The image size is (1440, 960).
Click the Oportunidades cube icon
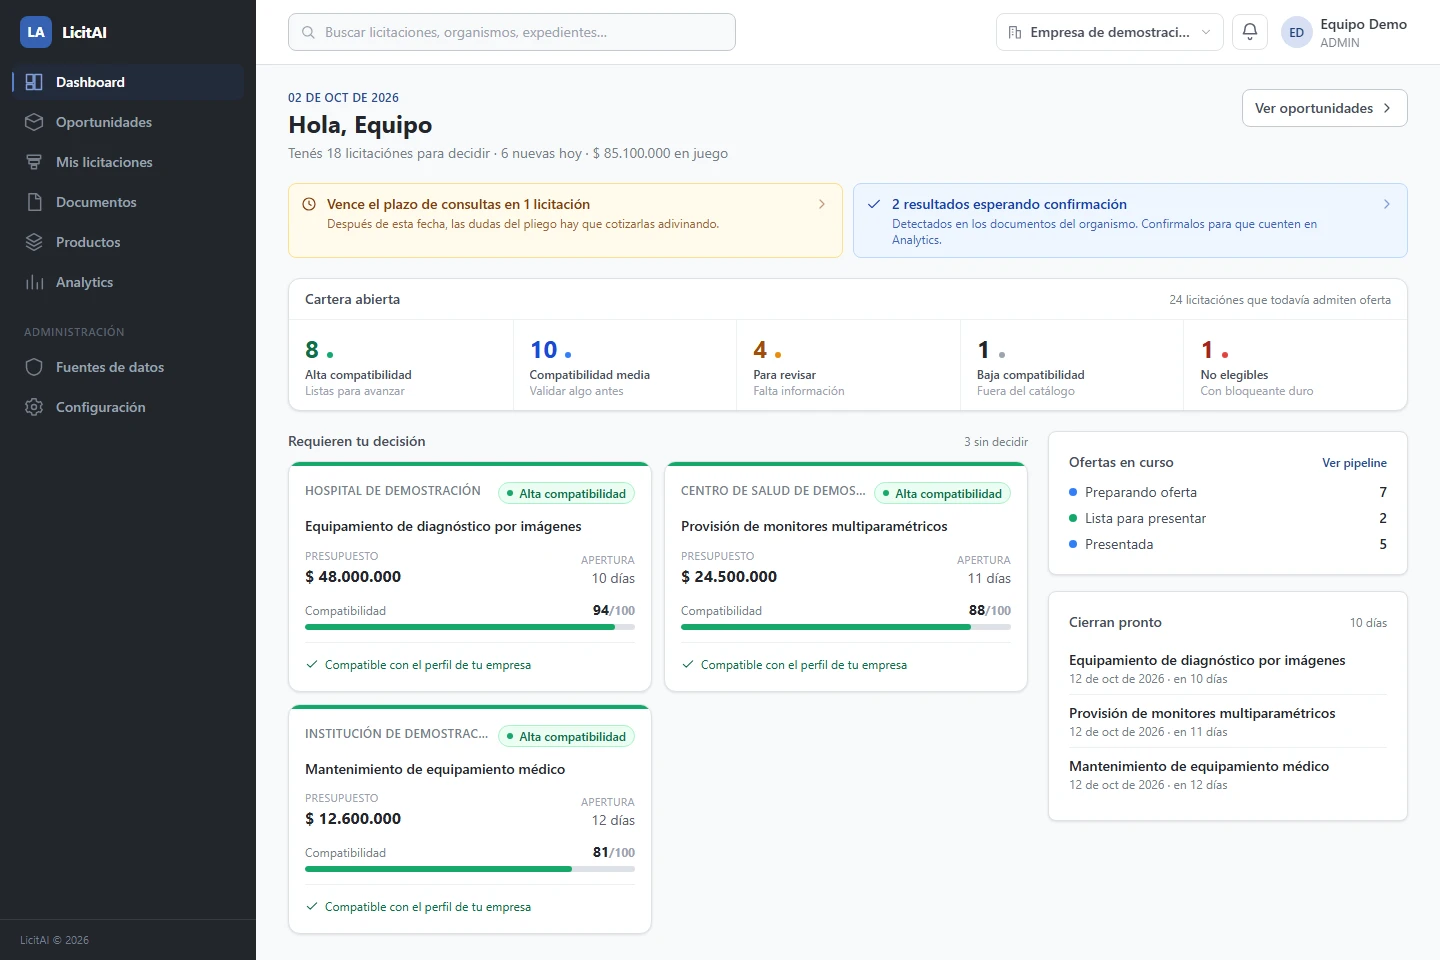click(34, 122)
